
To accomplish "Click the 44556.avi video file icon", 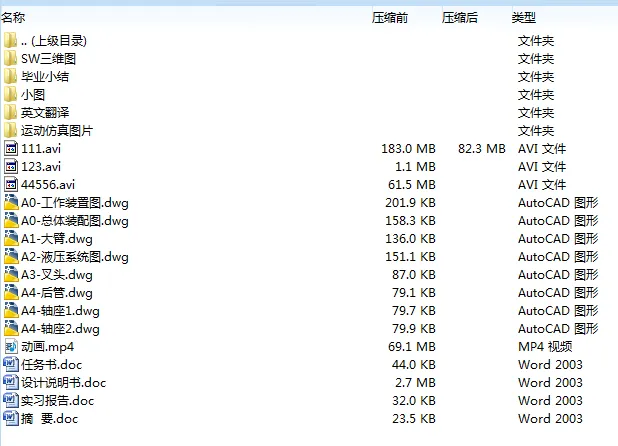I will 11,184.
